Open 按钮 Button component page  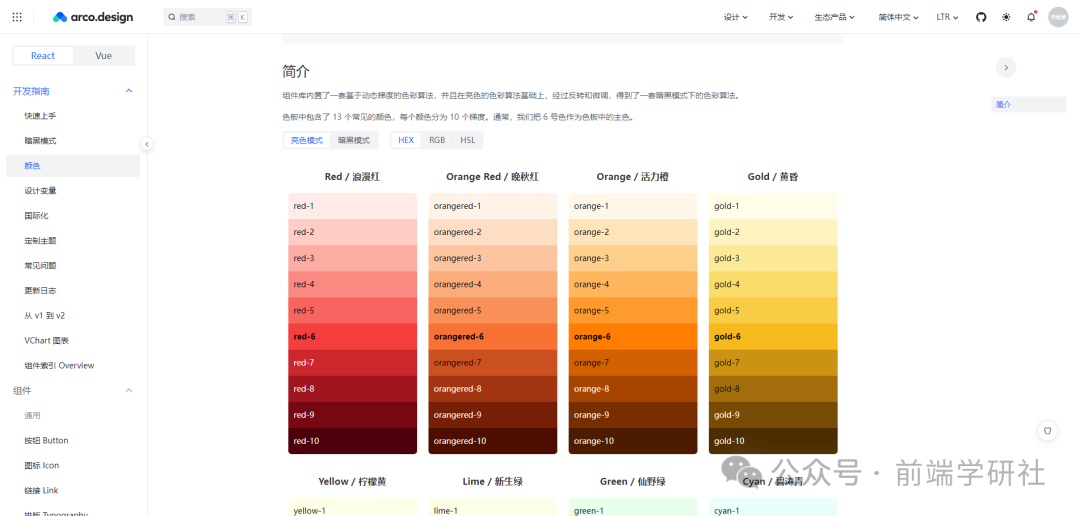[x=73, y=440]
